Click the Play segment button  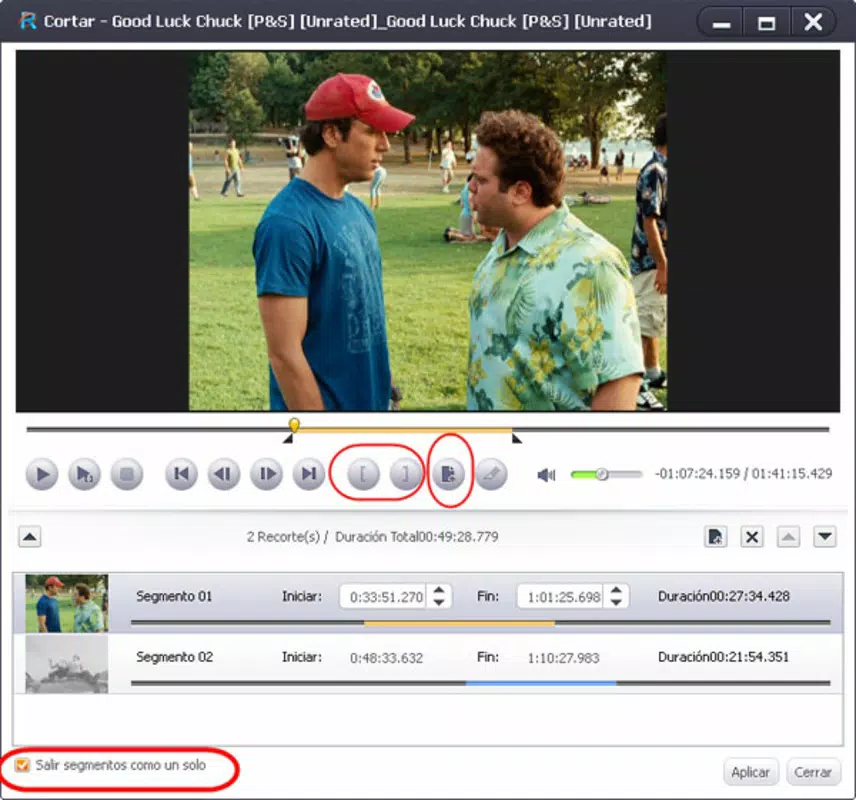(x=84, y=473)
